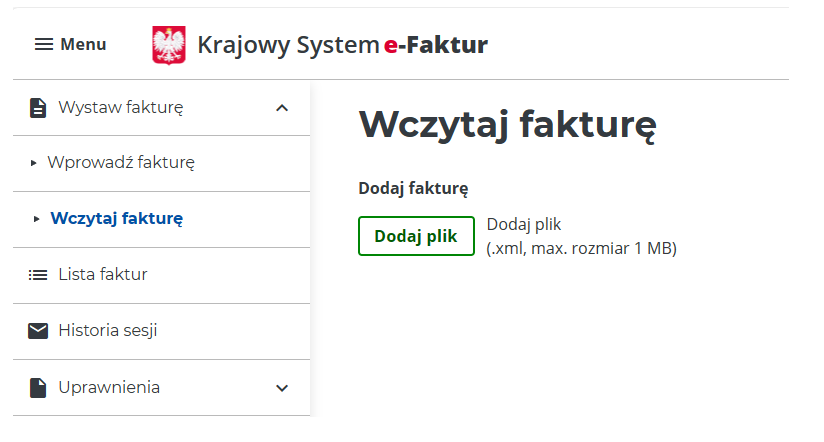Go to Historia sesji
This screenshot has width=824, height=442.
pyautogui.click(x=108, y=331)
